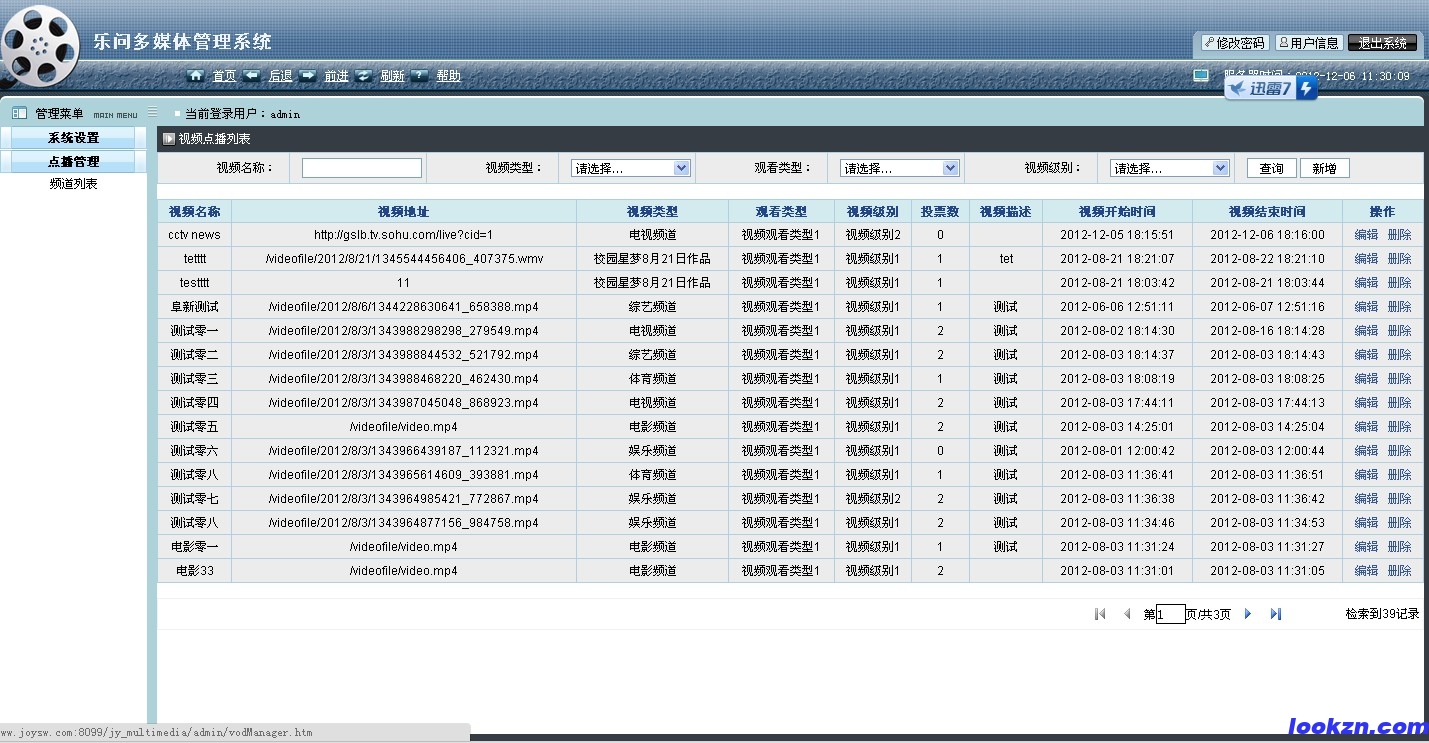Click the 首页 home icon

(x=196, y=76)
